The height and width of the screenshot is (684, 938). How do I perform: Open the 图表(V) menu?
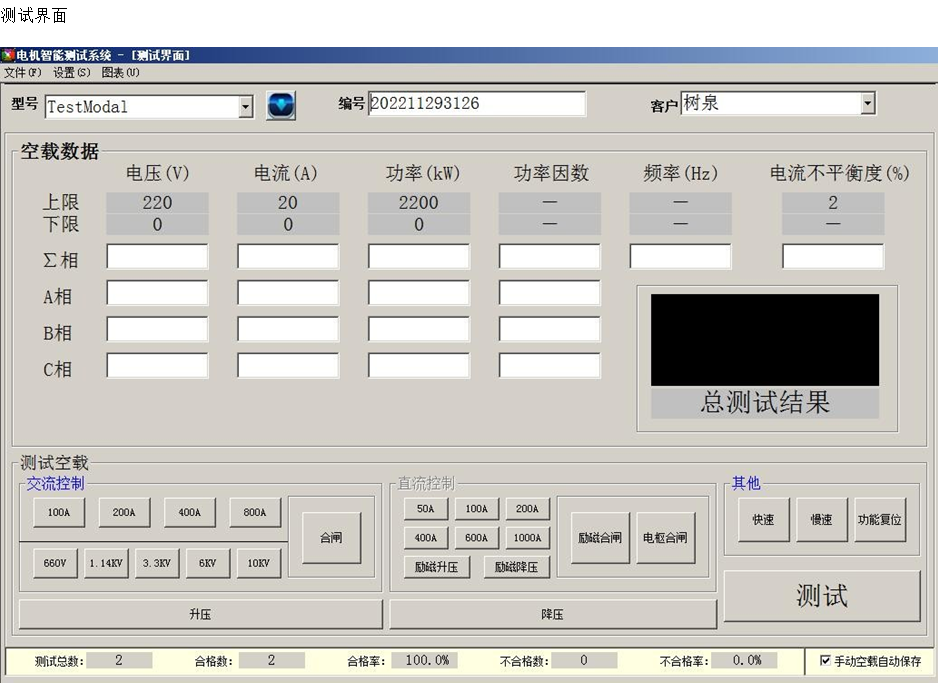click(x=120, y=73)
